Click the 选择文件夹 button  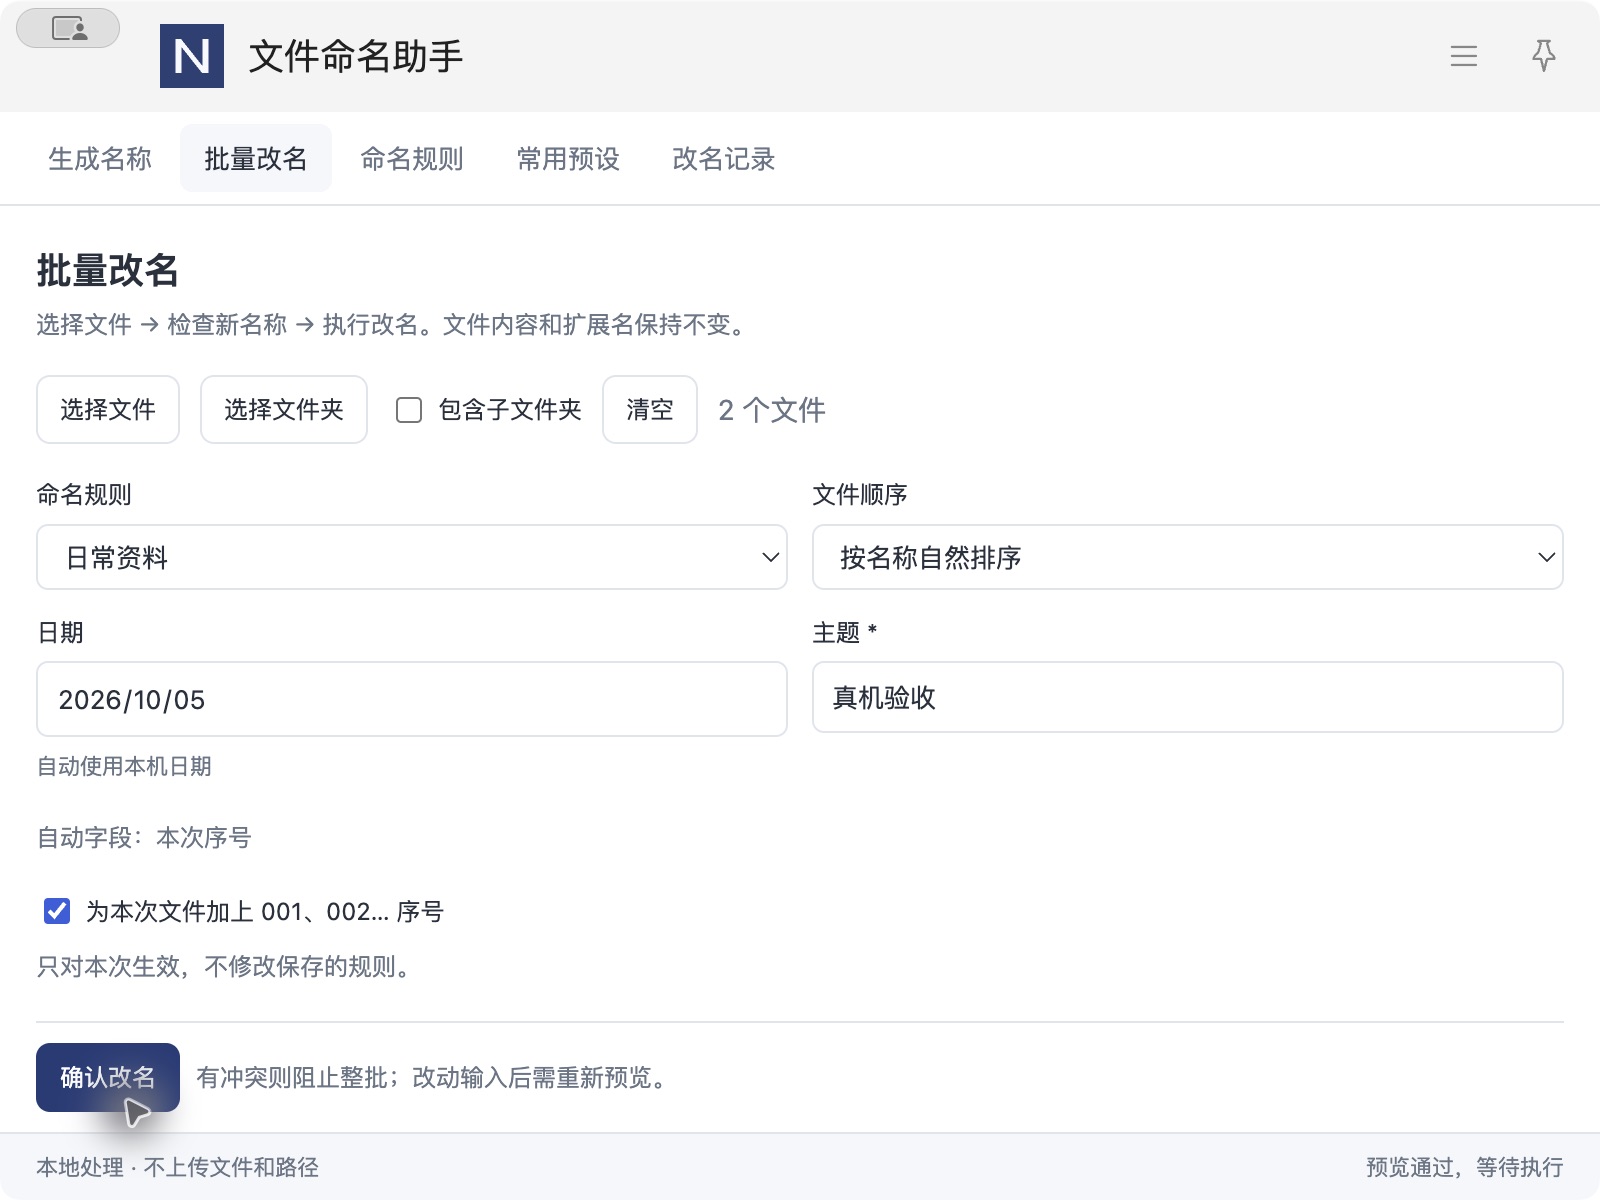pyautogui.click(x=284, y=409)
